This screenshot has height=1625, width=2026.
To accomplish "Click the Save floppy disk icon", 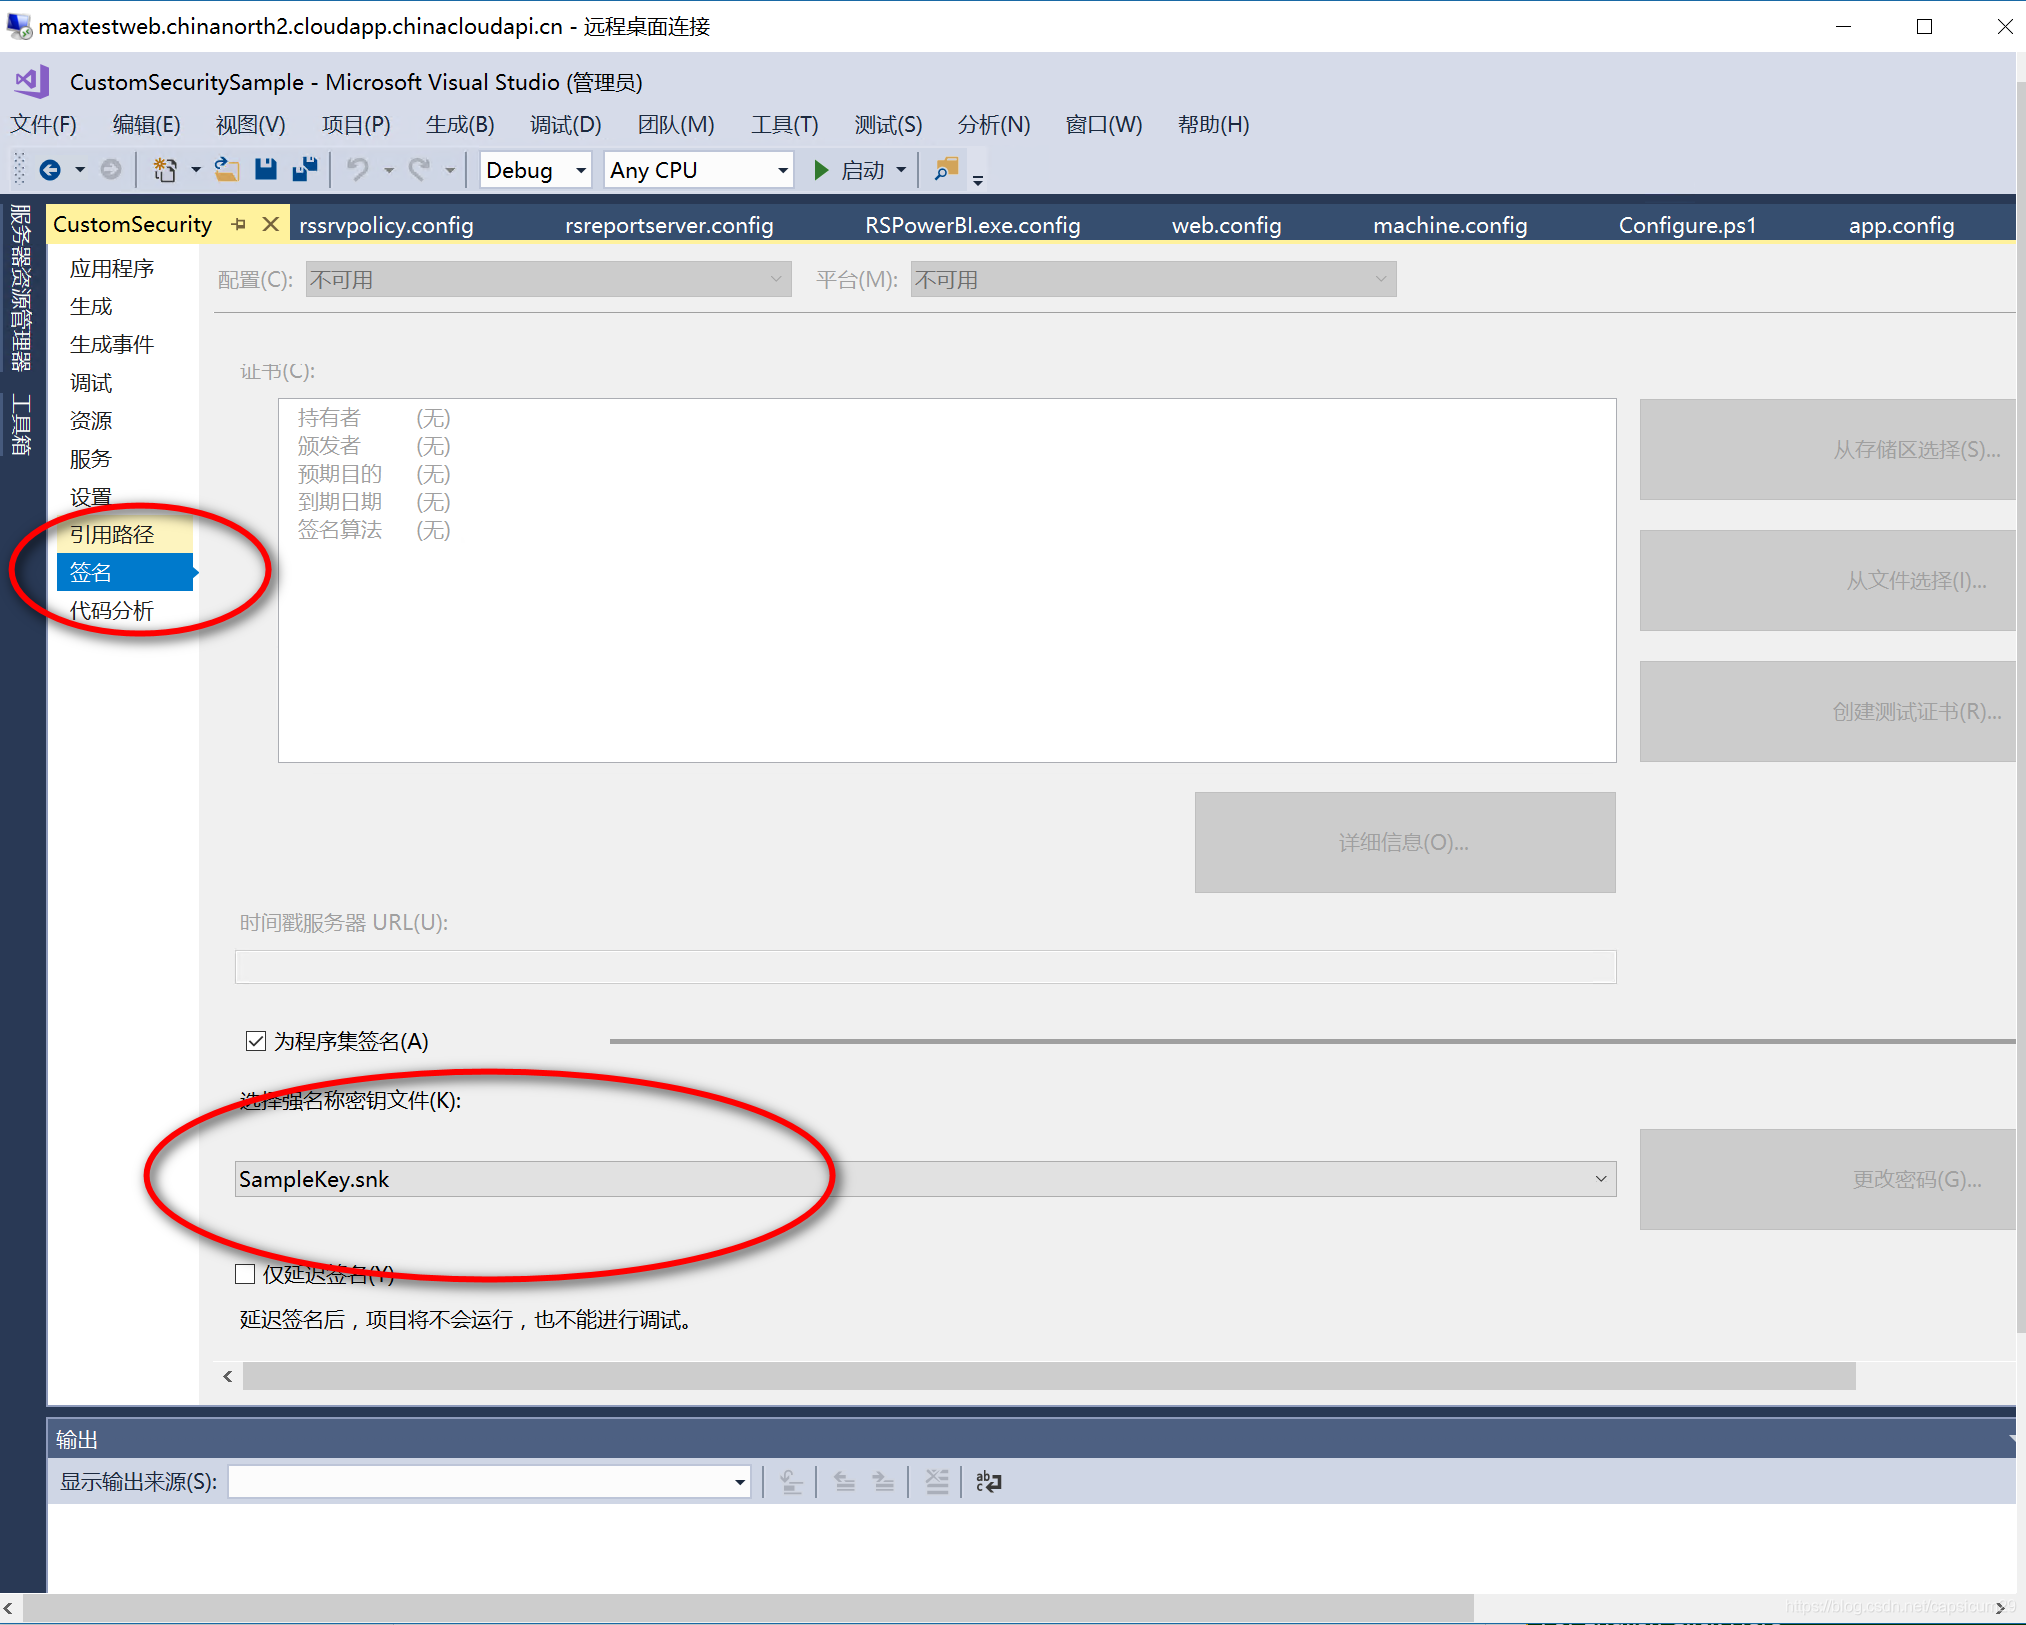I will click(265, 170).
